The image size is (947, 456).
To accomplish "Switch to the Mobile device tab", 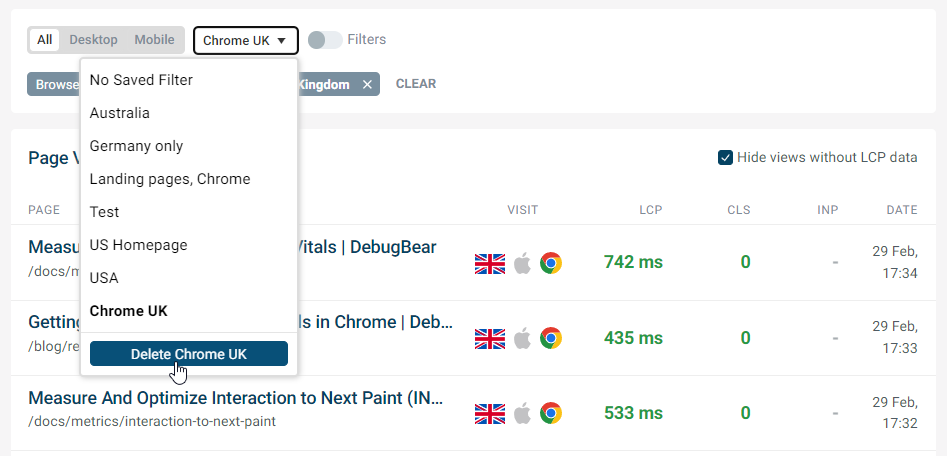I will coord(155,40).
